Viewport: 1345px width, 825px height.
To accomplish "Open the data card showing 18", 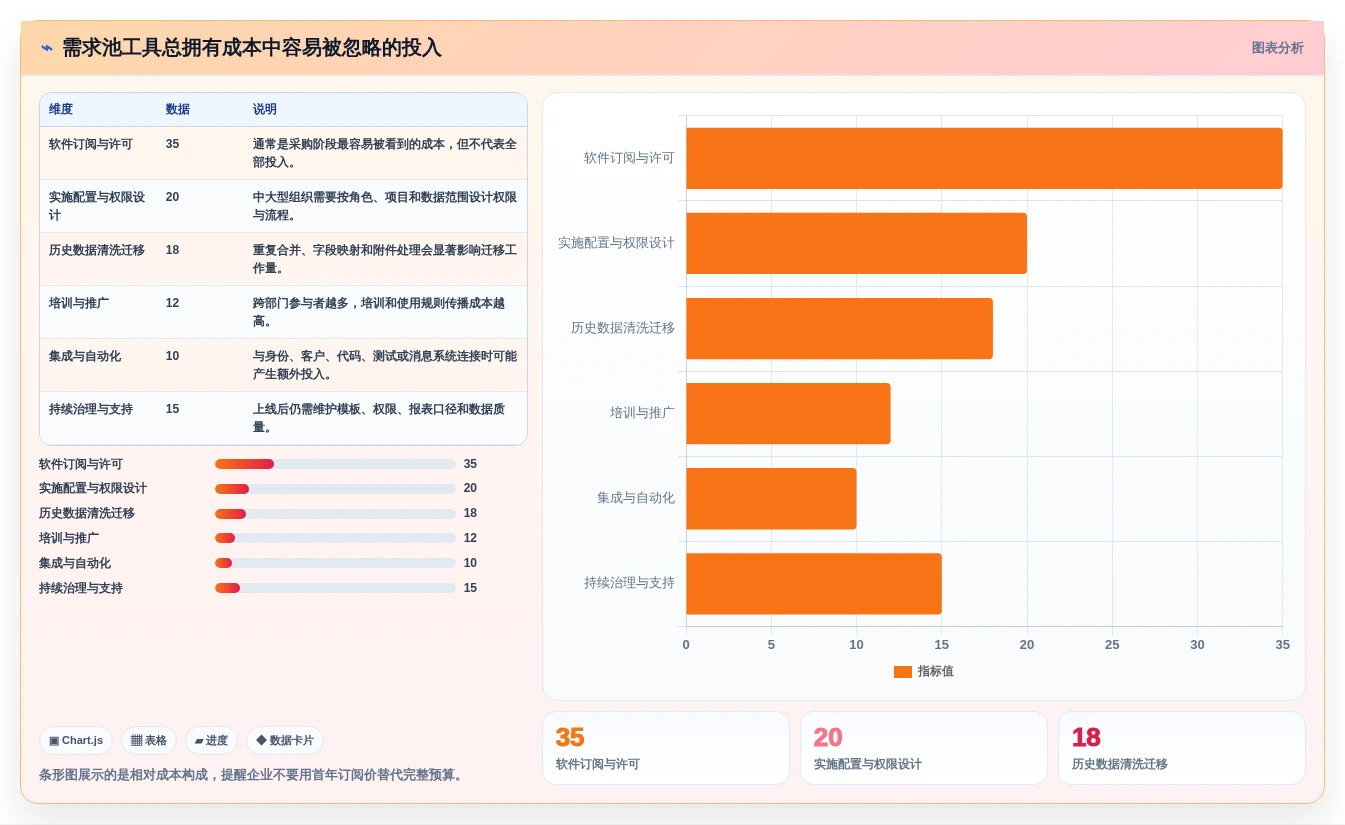I will pyautogui.click(x=1182, y=748).
